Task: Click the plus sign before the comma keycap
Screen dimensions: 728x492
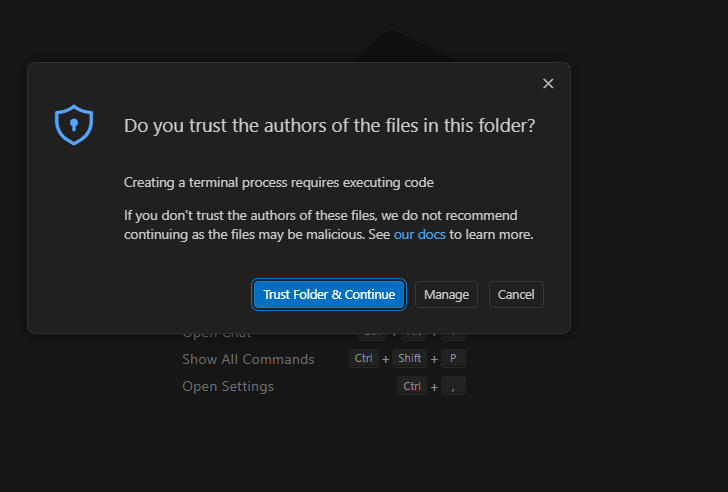Action: pyautogui.click(x=434, y=386)
